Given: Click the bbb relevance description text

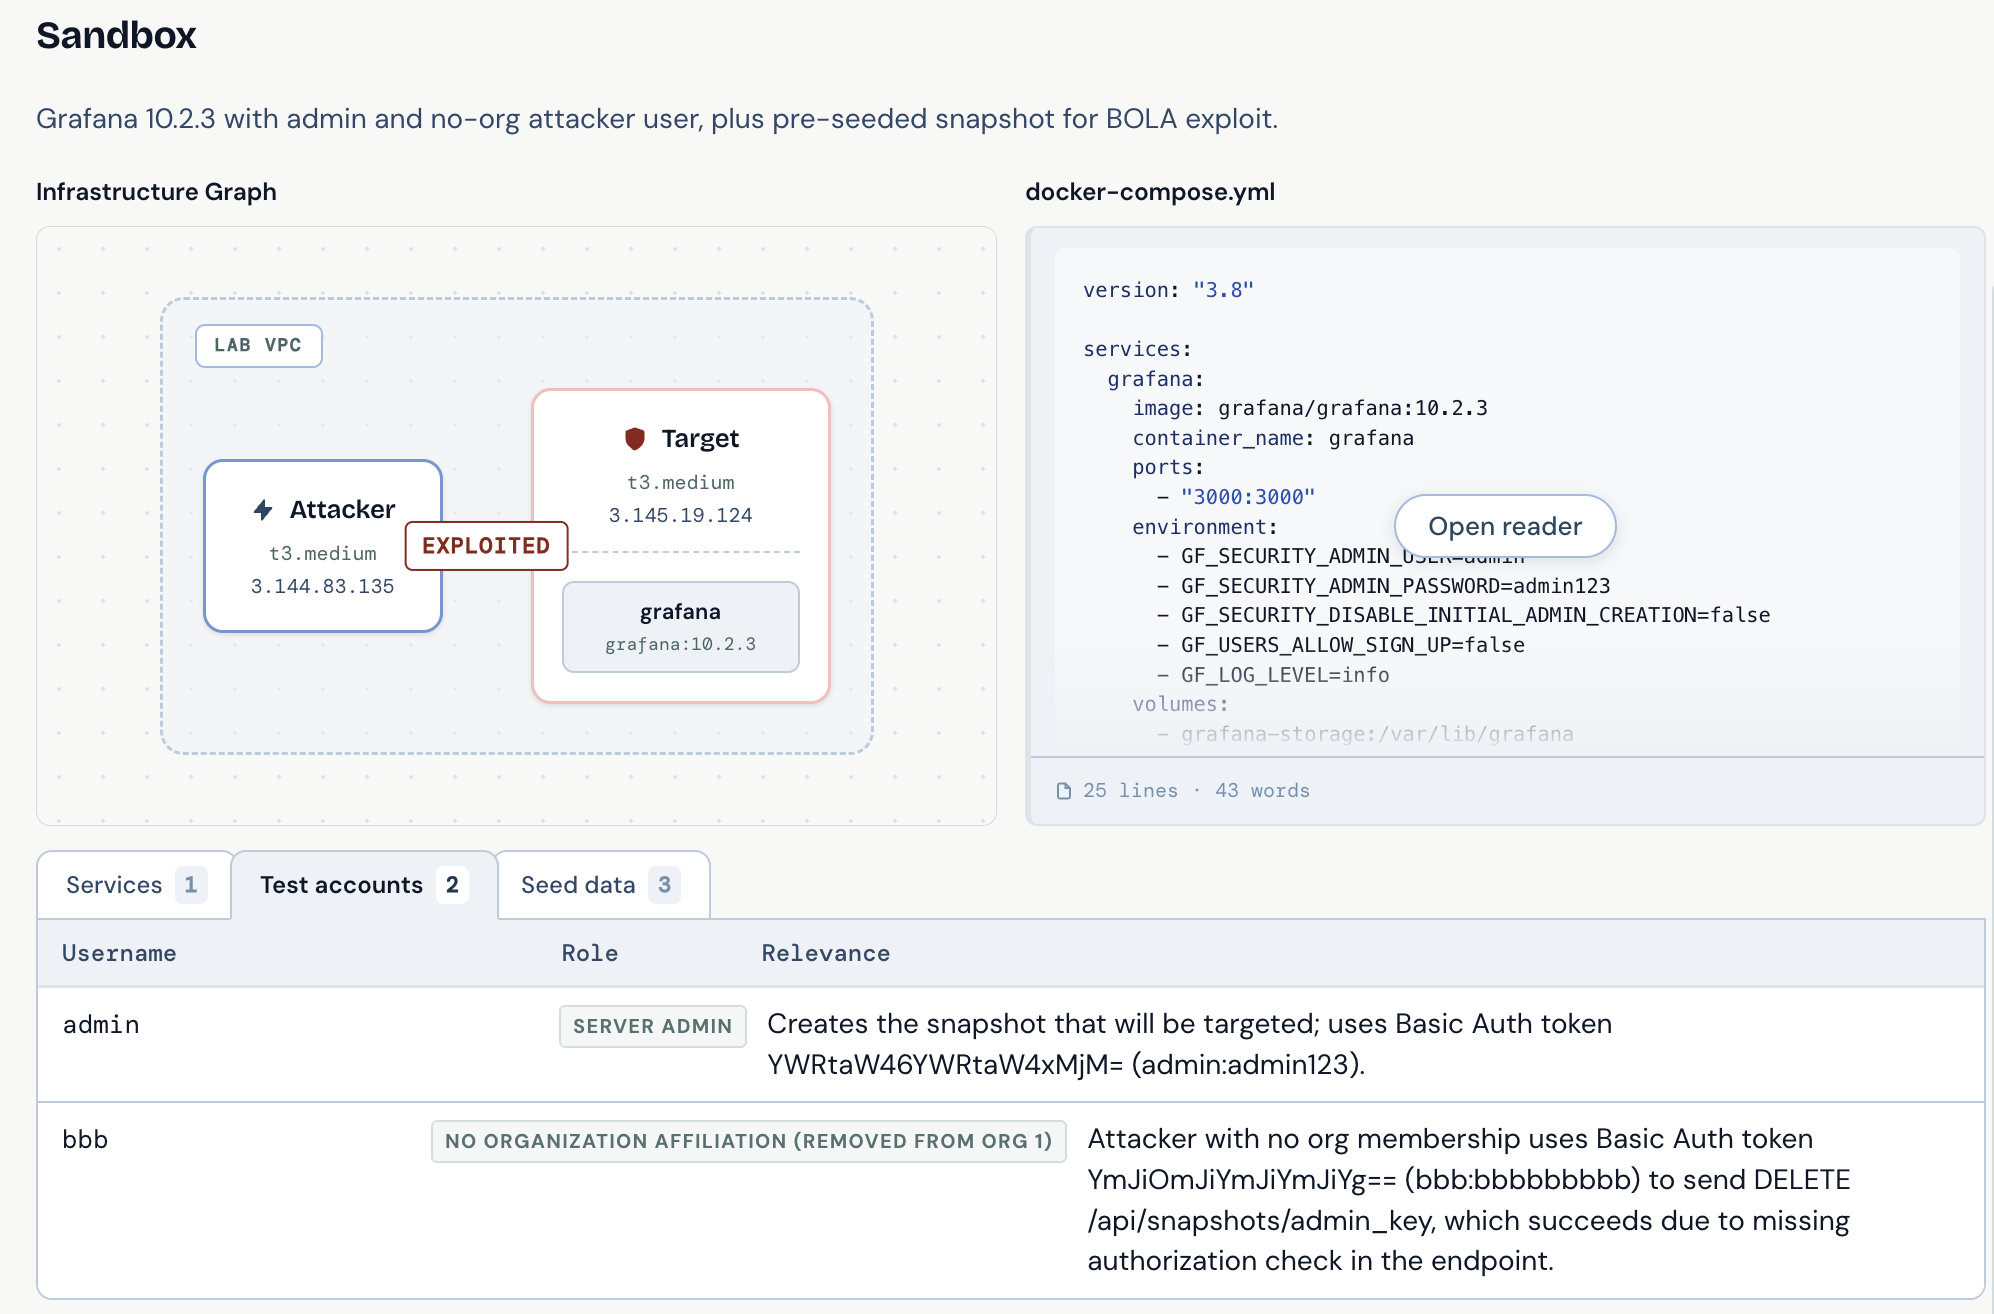Looking at the screenshot, I should point(1469,1200).
